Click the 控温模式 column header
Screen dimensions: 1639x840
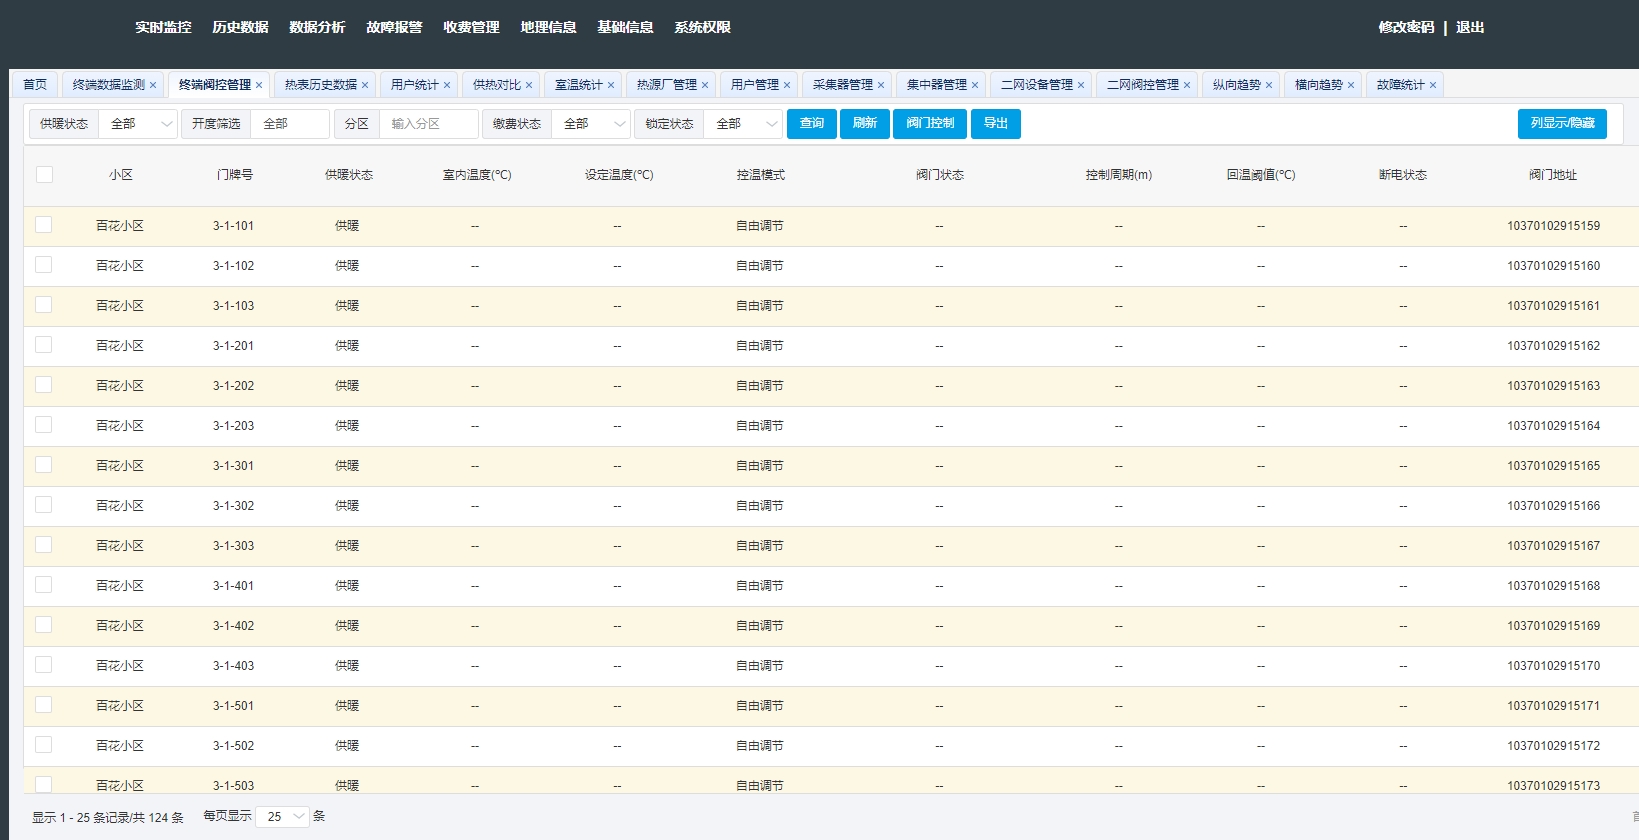coord(761,175)
